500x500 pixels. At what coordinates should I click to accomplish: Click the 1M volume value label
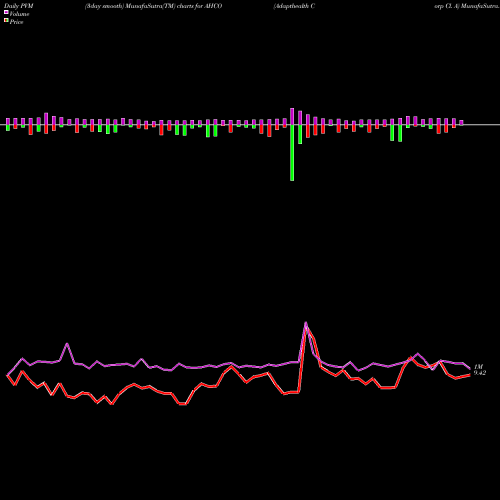pyautogui.click(x=478, y=367)
